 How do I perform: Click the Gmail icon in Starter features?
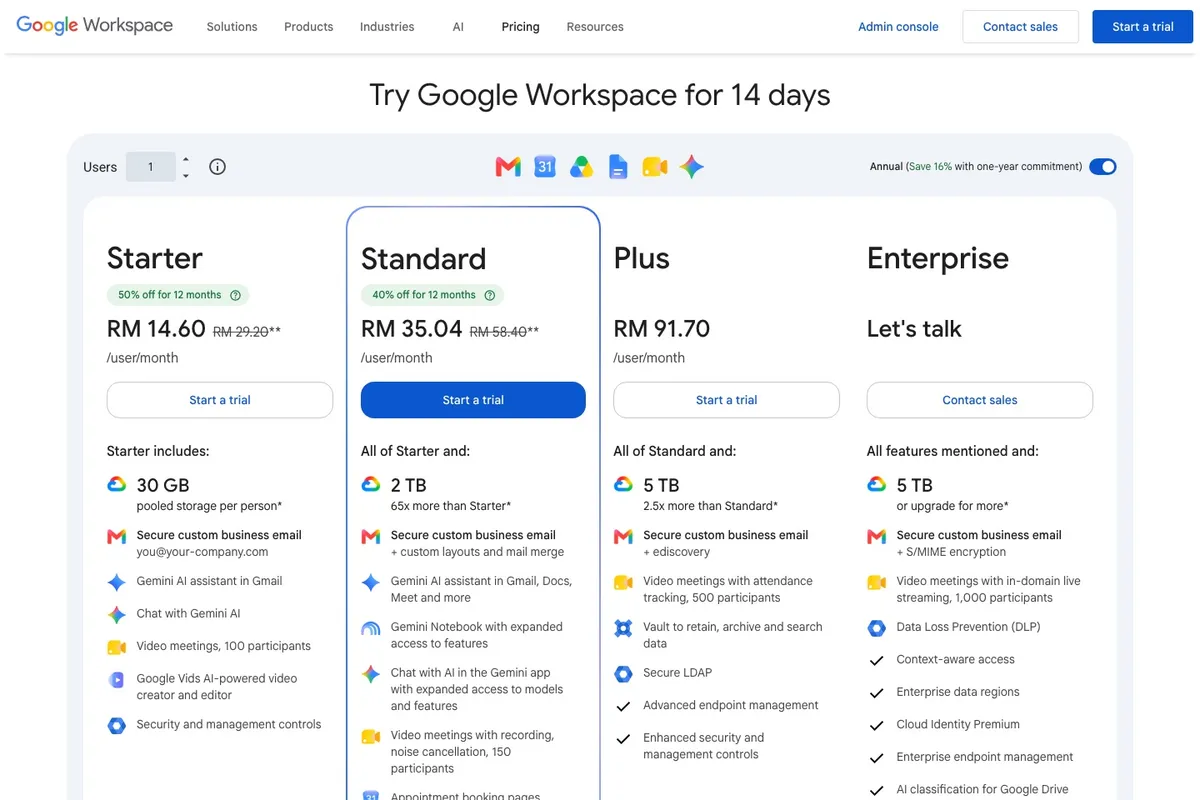[x=117, y=537]
